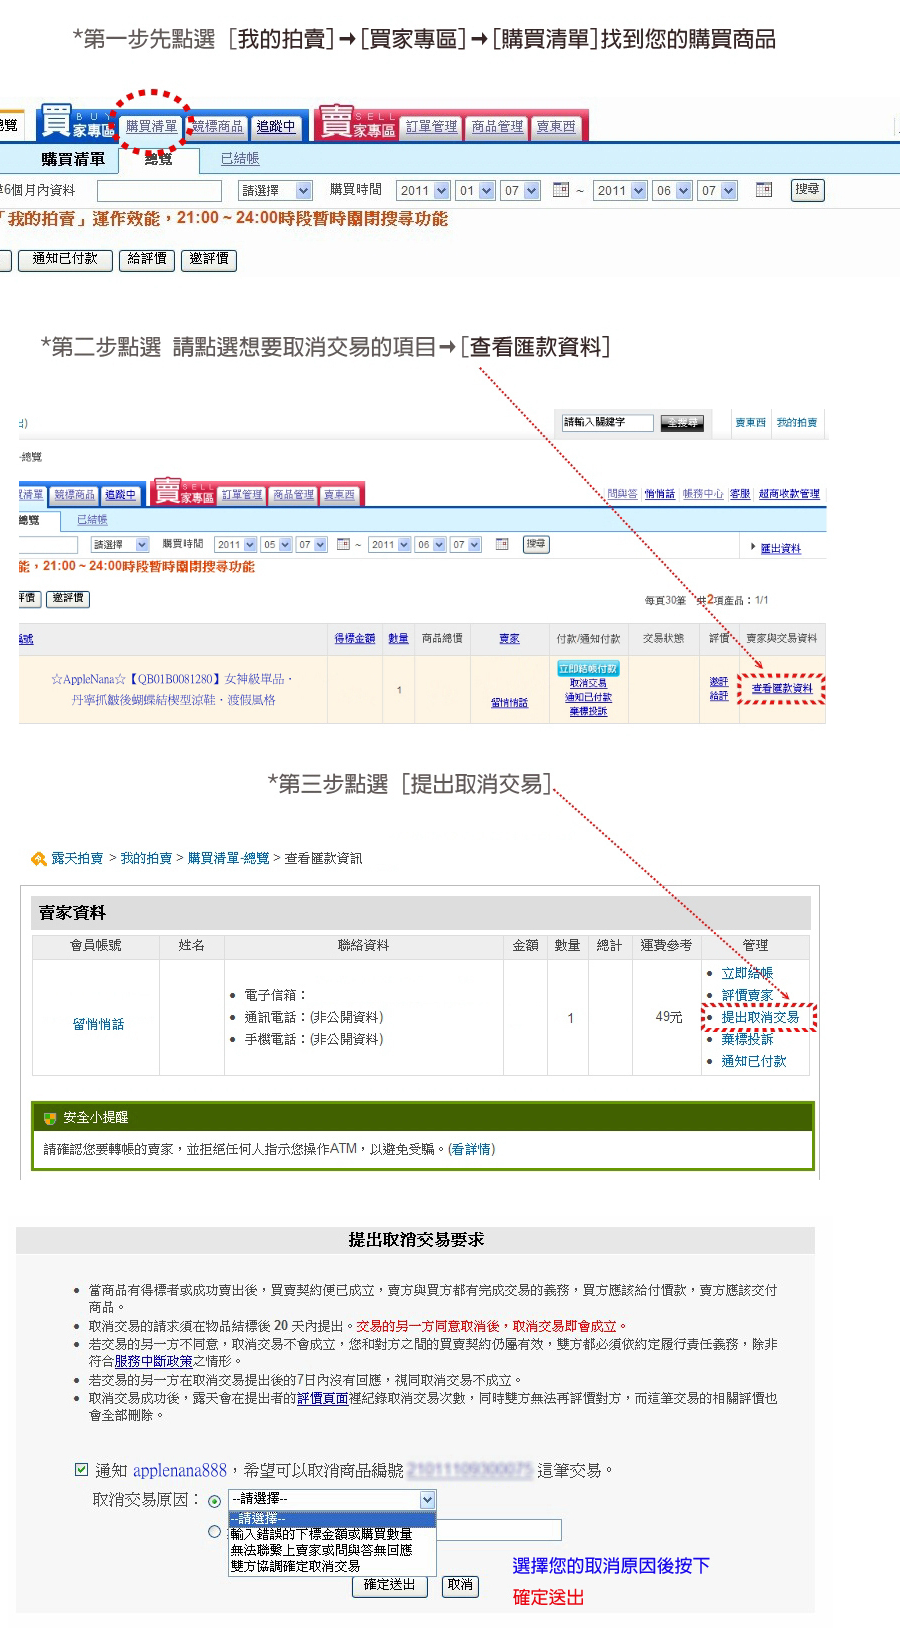Screen dimensions: 900x1628
Task: Open the start date calendar picker icon
Action: click(x=561, y=190)
